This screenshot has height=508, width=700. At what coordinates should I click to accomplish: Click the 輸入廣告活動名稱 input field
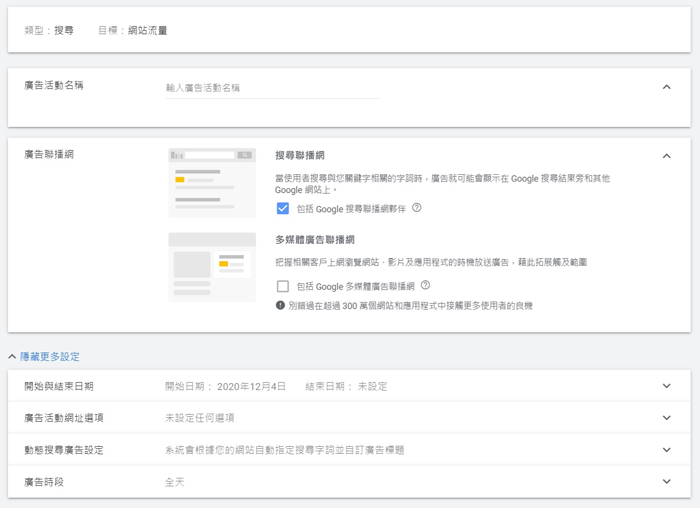pos(271,88)
